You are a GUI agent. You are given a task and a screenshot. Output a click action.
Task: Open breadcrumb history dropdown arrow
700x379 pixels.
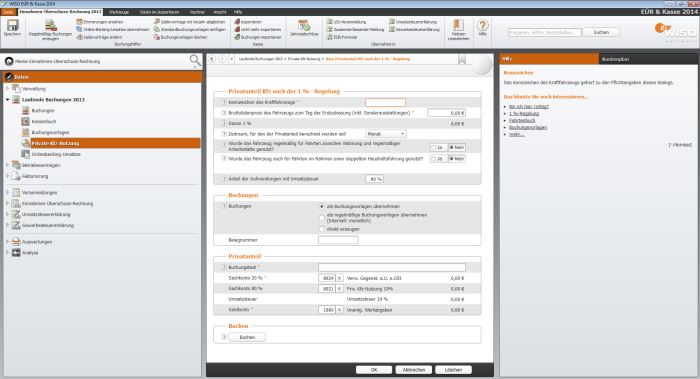click(231, 59)
